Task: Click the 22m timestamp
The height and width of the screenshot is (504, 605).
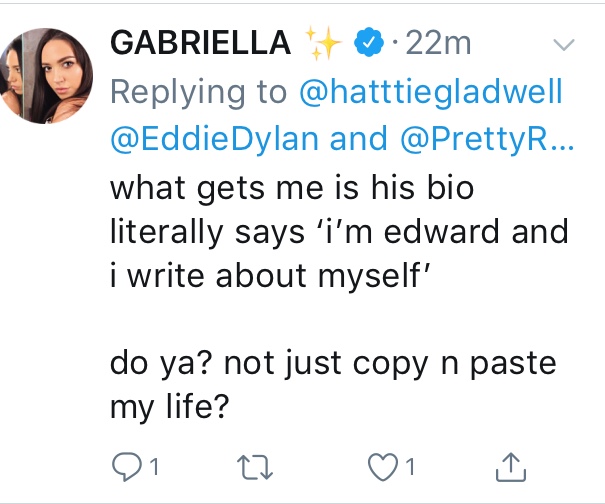Action: click(x=437, y=44)
